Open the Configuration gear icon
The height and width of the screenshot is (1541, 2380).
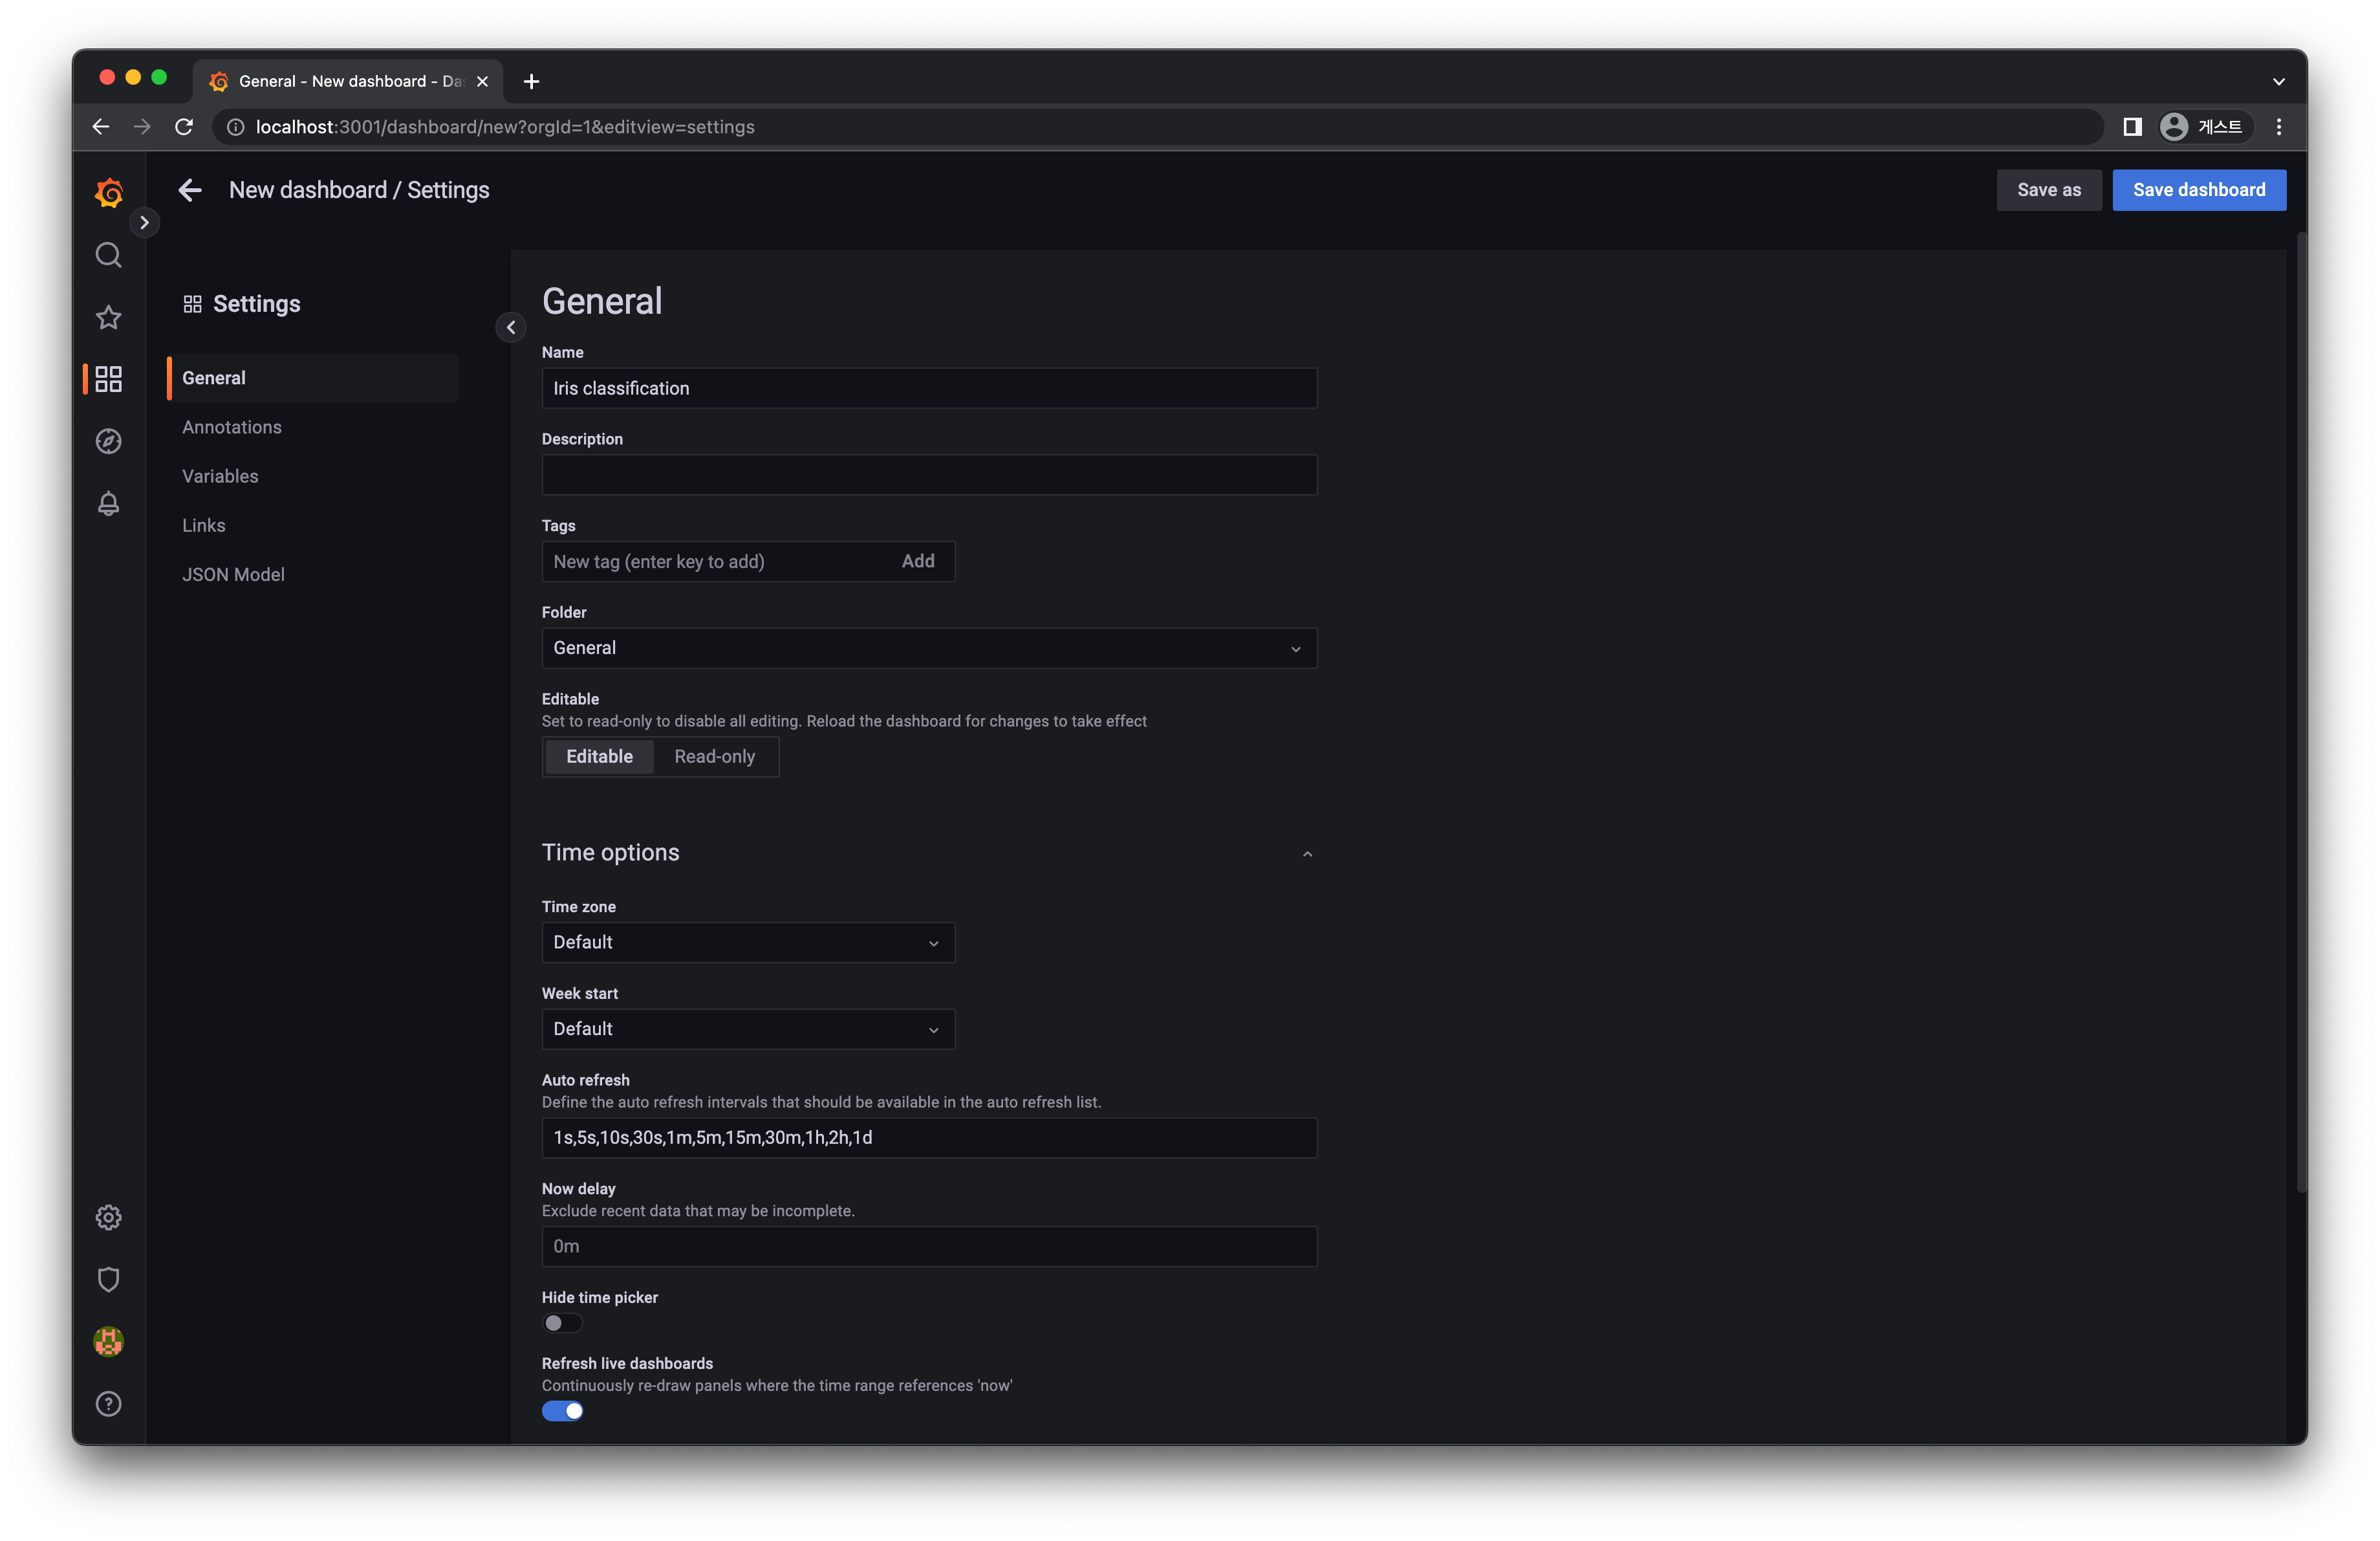pos(109,1217)
